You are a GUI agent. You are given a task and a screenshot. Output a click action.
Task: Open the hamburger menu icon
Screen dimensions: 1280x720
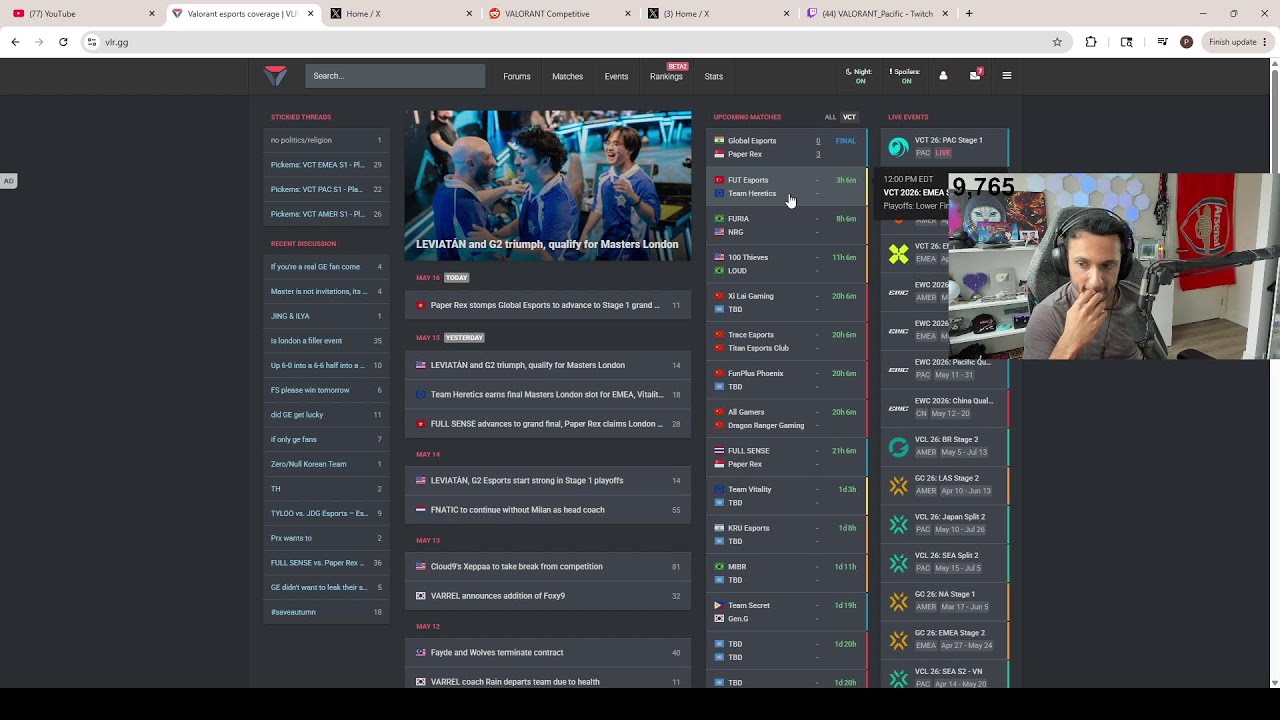[x=1007, y=76]
